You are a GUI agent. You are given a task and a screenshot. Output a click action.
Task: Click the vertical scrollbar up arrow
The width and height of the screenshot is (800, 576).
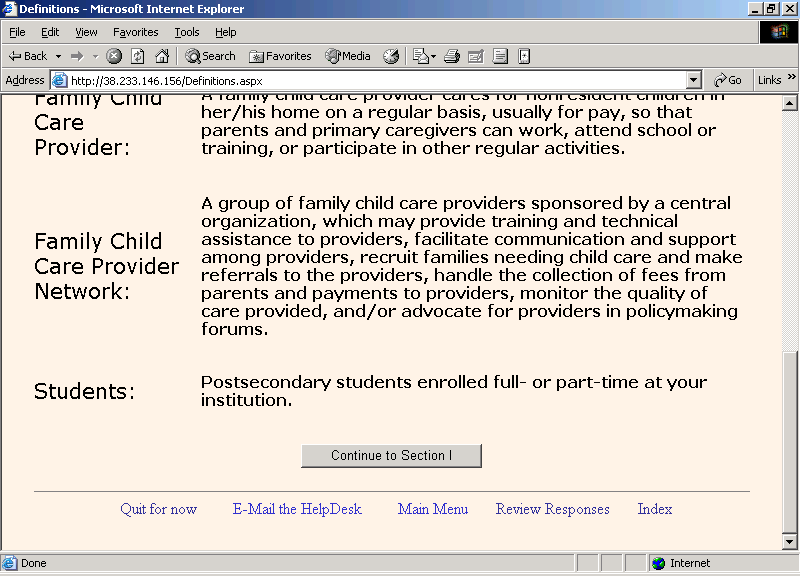click(x=790, y=102)
